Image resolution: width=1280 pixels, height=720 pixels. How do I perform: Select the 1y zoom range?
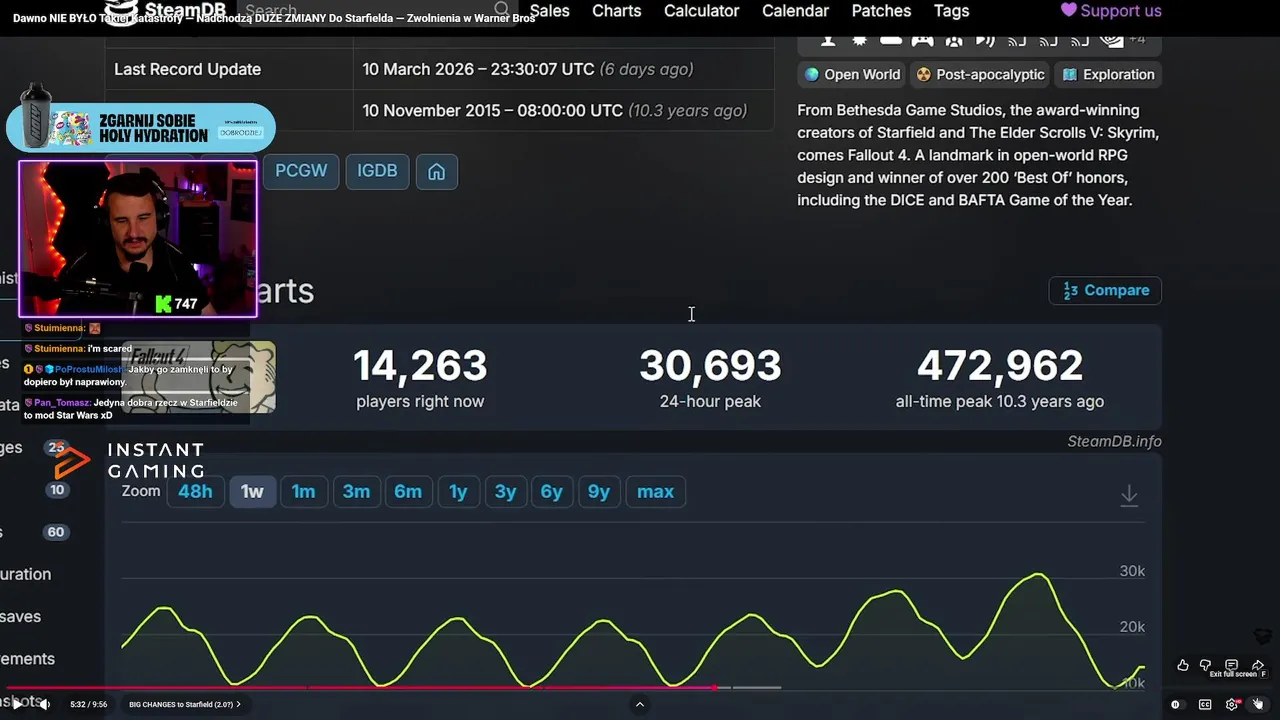(x=458, y=491)
